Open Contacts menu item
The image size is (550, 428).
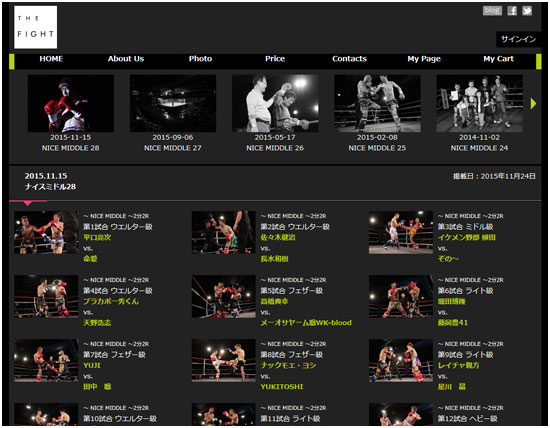[349, 59]
